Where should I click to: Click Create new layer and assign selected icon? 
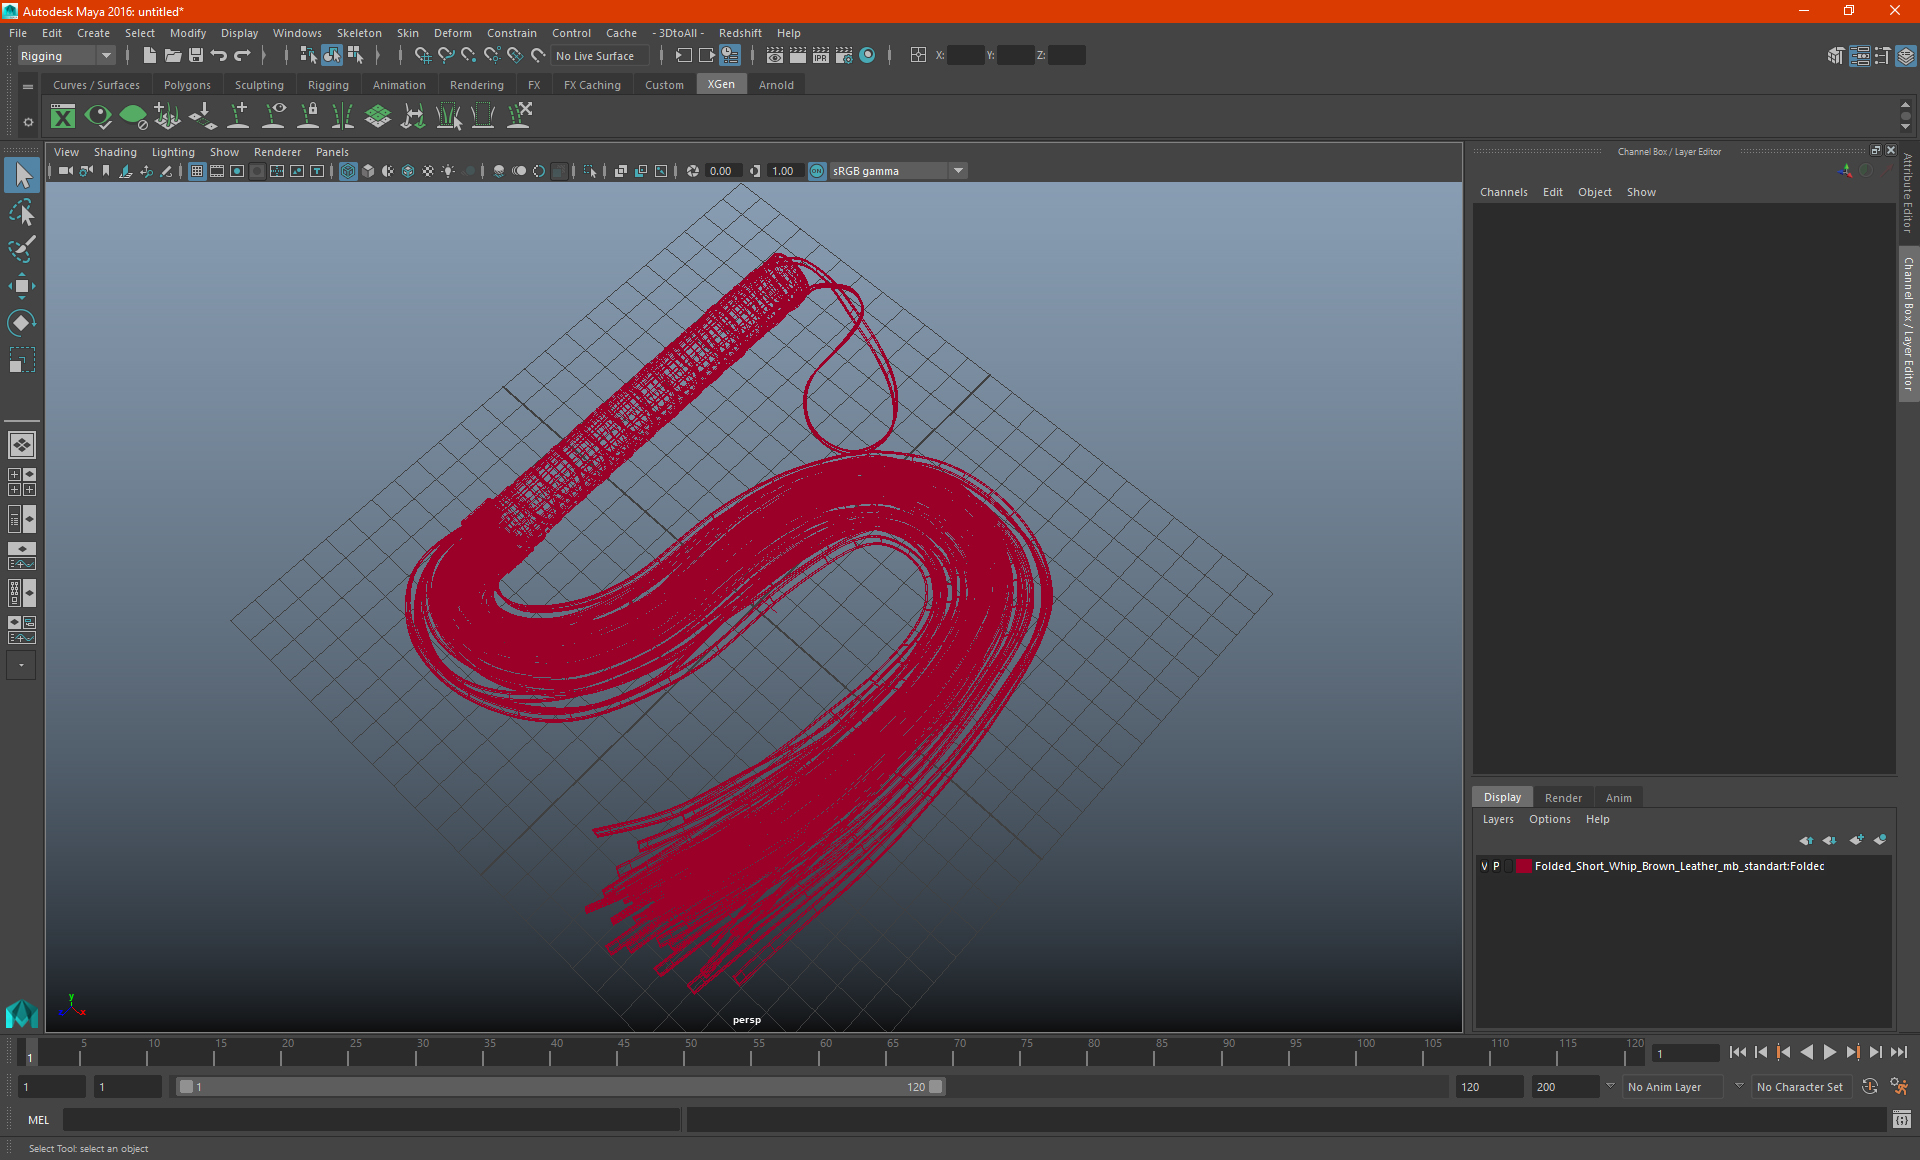pyautogui.click(x=1880, y=840)
